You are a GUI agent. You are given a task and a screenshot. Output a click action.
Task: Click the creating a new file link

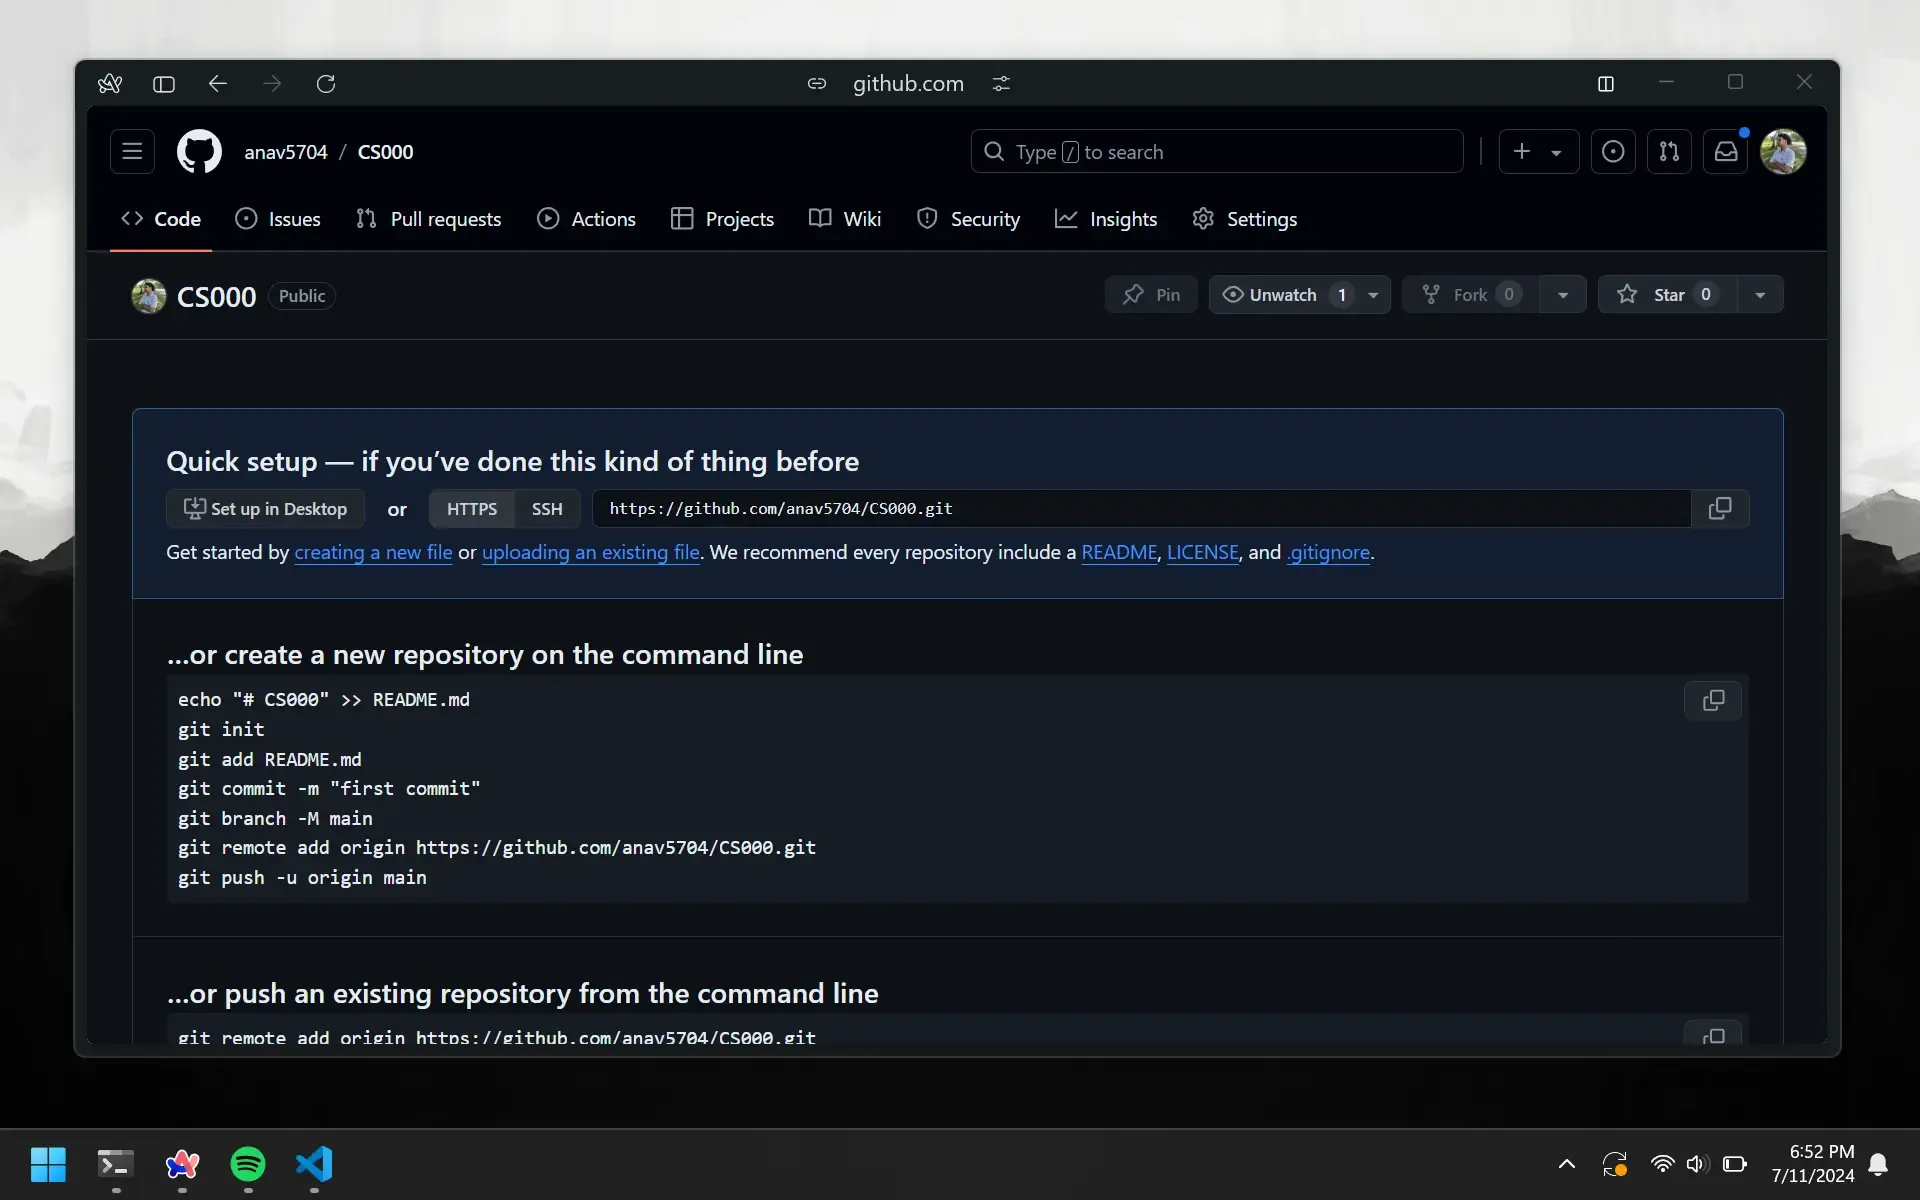tap(373, 550)
